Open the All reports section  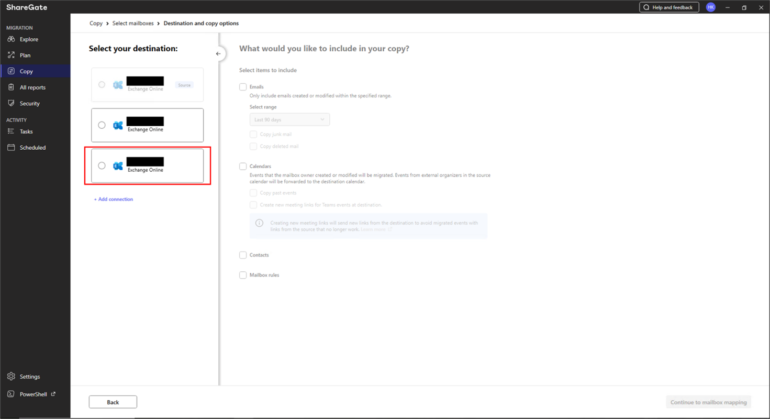point(31,87)
